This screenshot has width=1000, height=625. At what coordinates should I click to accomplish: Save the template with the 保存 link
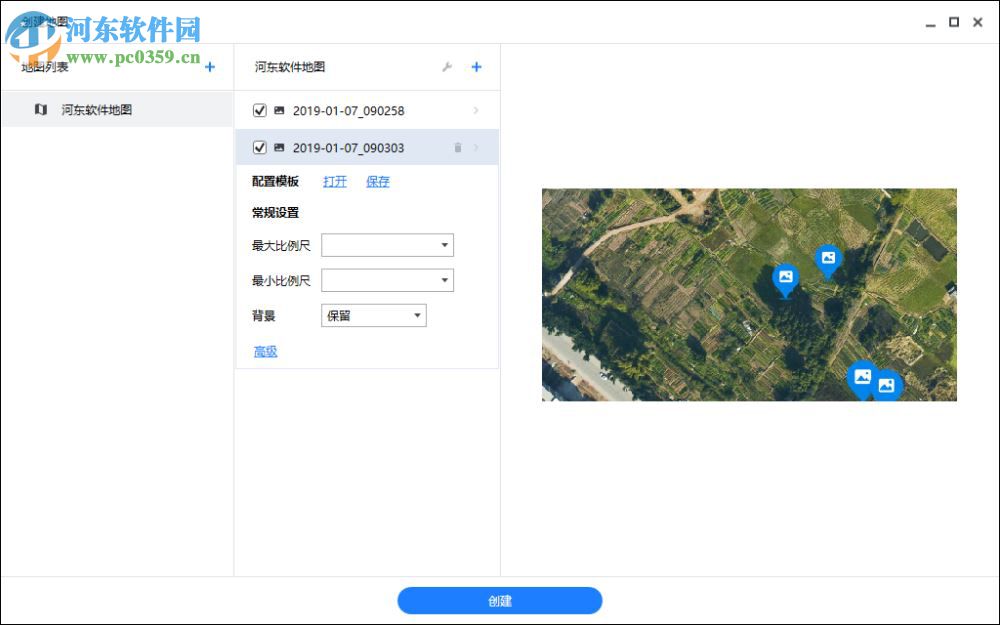377,182
